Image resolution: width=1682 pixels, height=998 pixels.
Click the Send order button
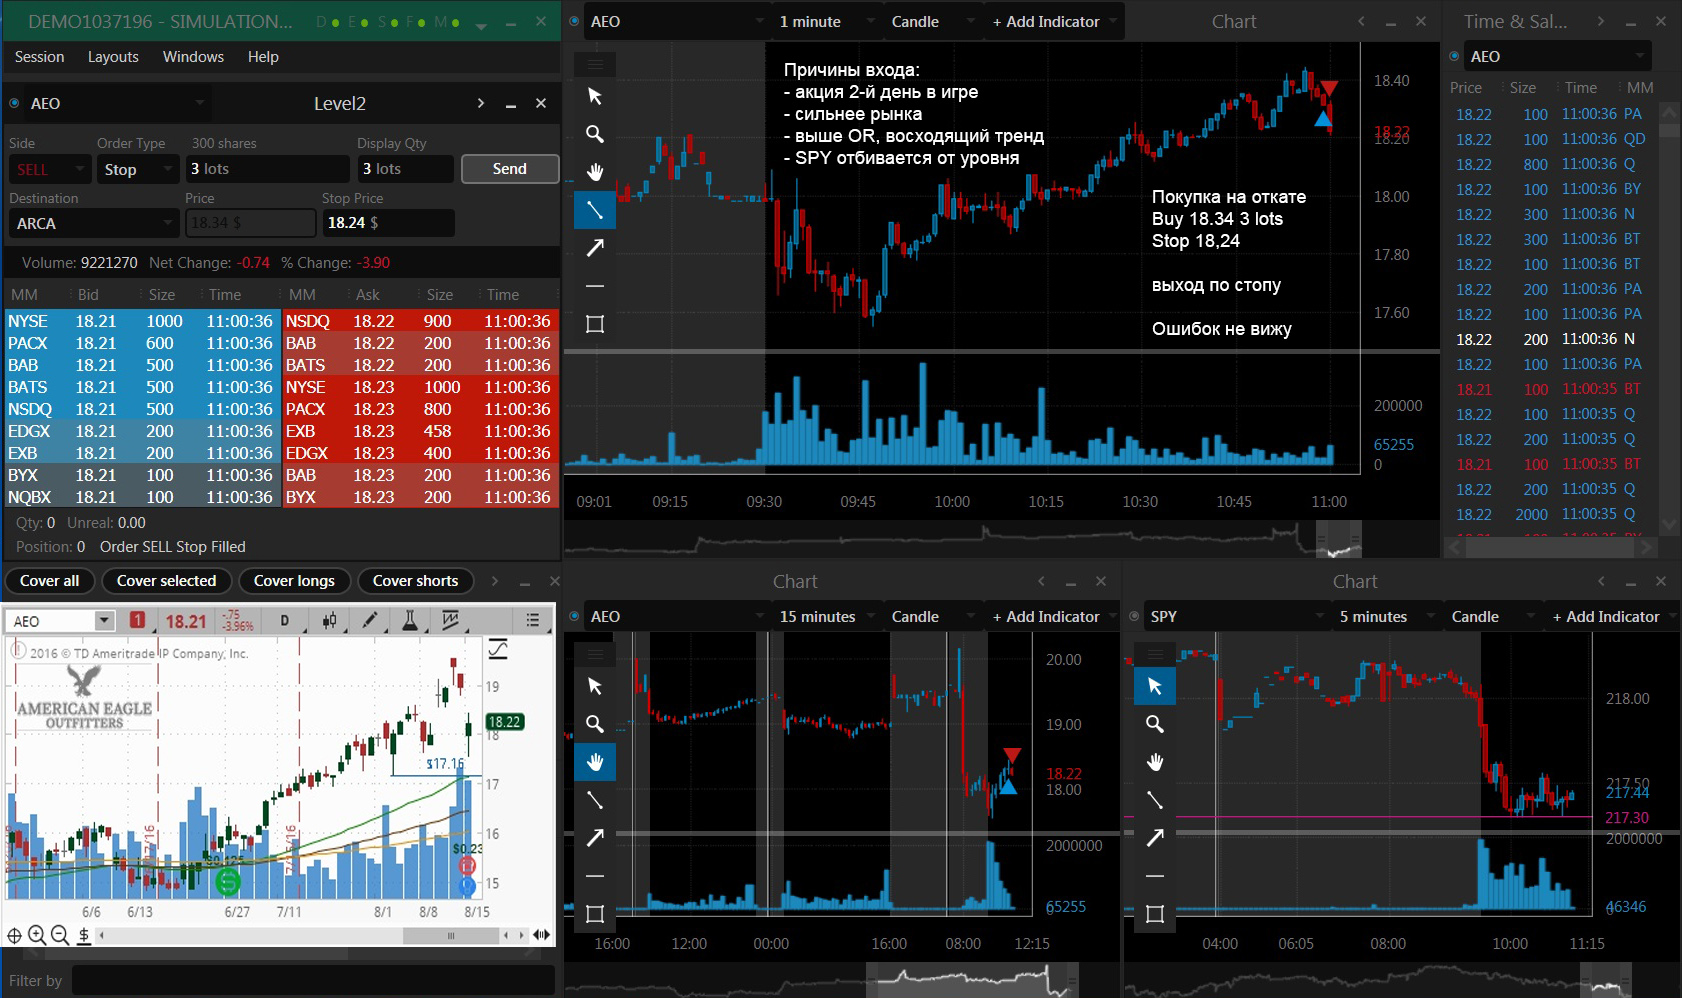509,169
